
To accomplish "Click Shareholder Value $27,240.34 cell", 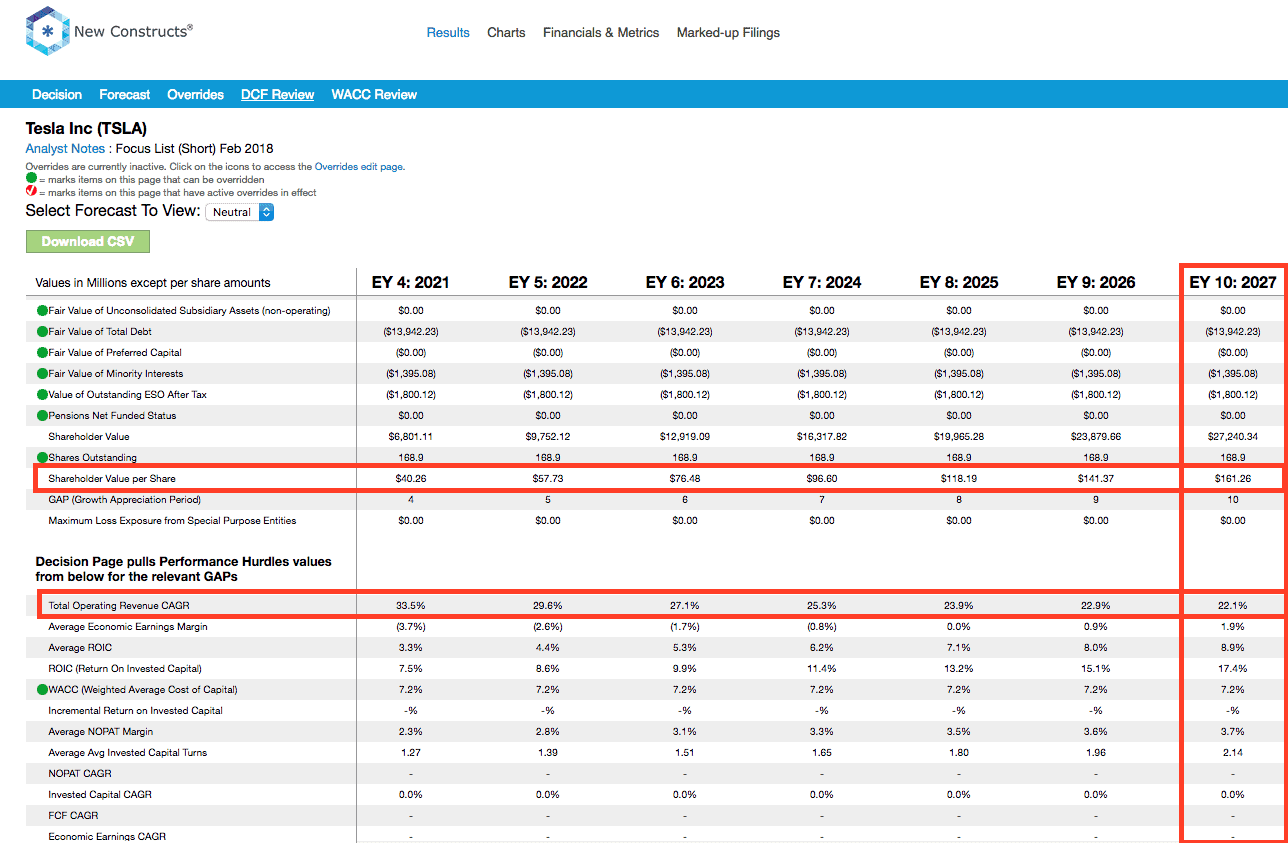I will coord(1233,436).
